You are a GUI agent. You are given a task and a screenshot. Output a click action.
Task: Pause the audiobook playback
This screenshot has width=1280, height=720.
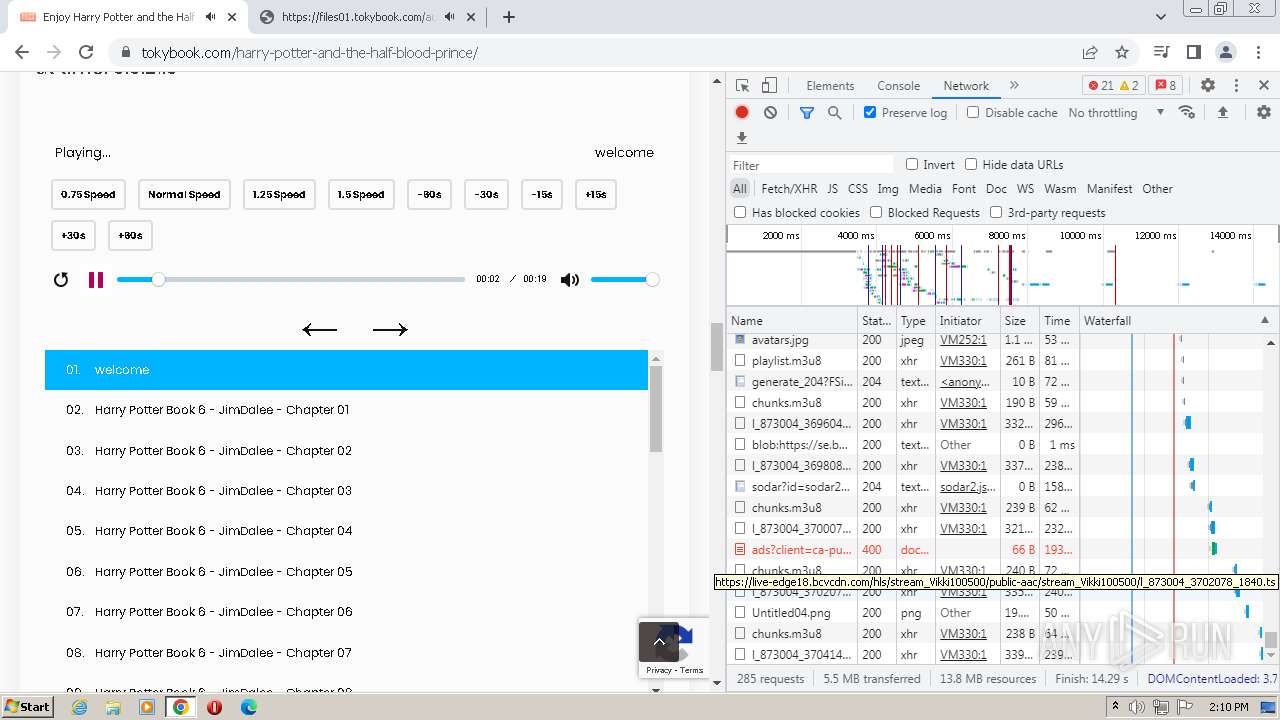tap(96, 280)
